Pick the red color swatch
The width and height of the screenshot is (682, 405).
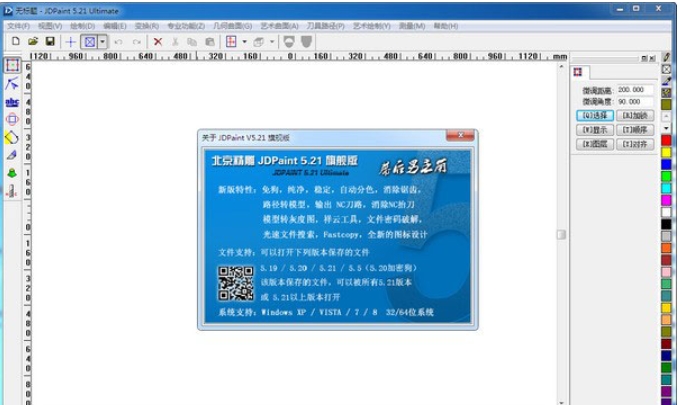666,140
